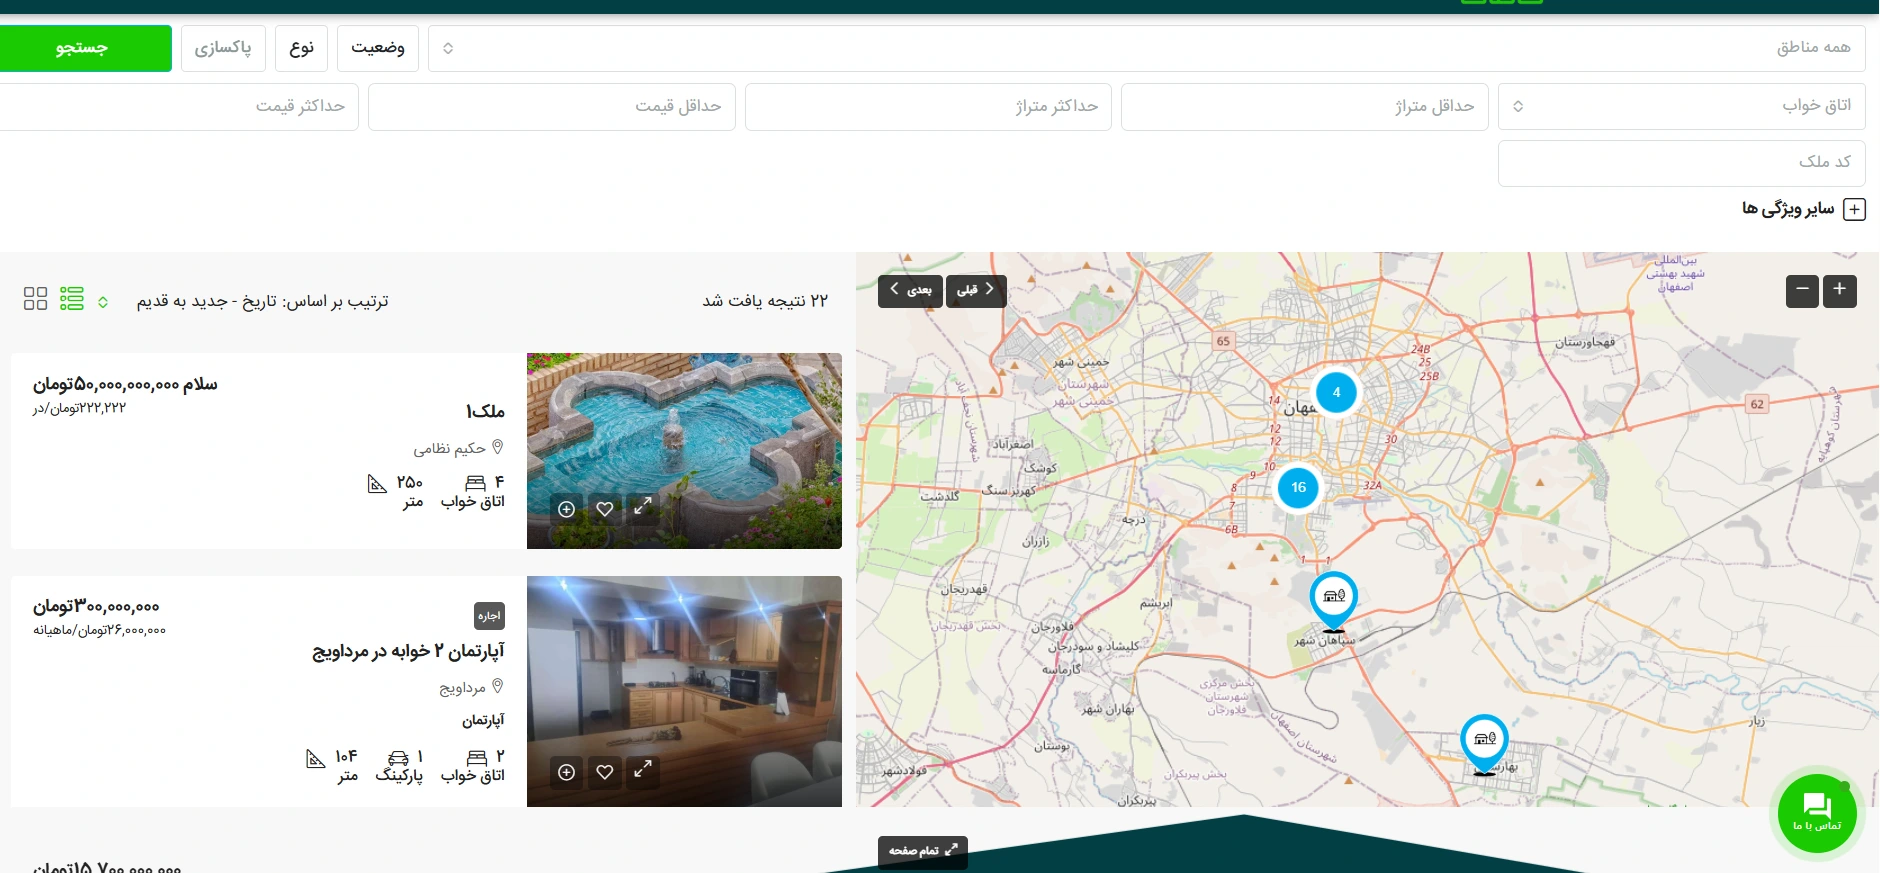This screenshot has width=1880, height=873.
Task: Favorite the Mardavij apartment listing
Action: (x=605, y=772)
